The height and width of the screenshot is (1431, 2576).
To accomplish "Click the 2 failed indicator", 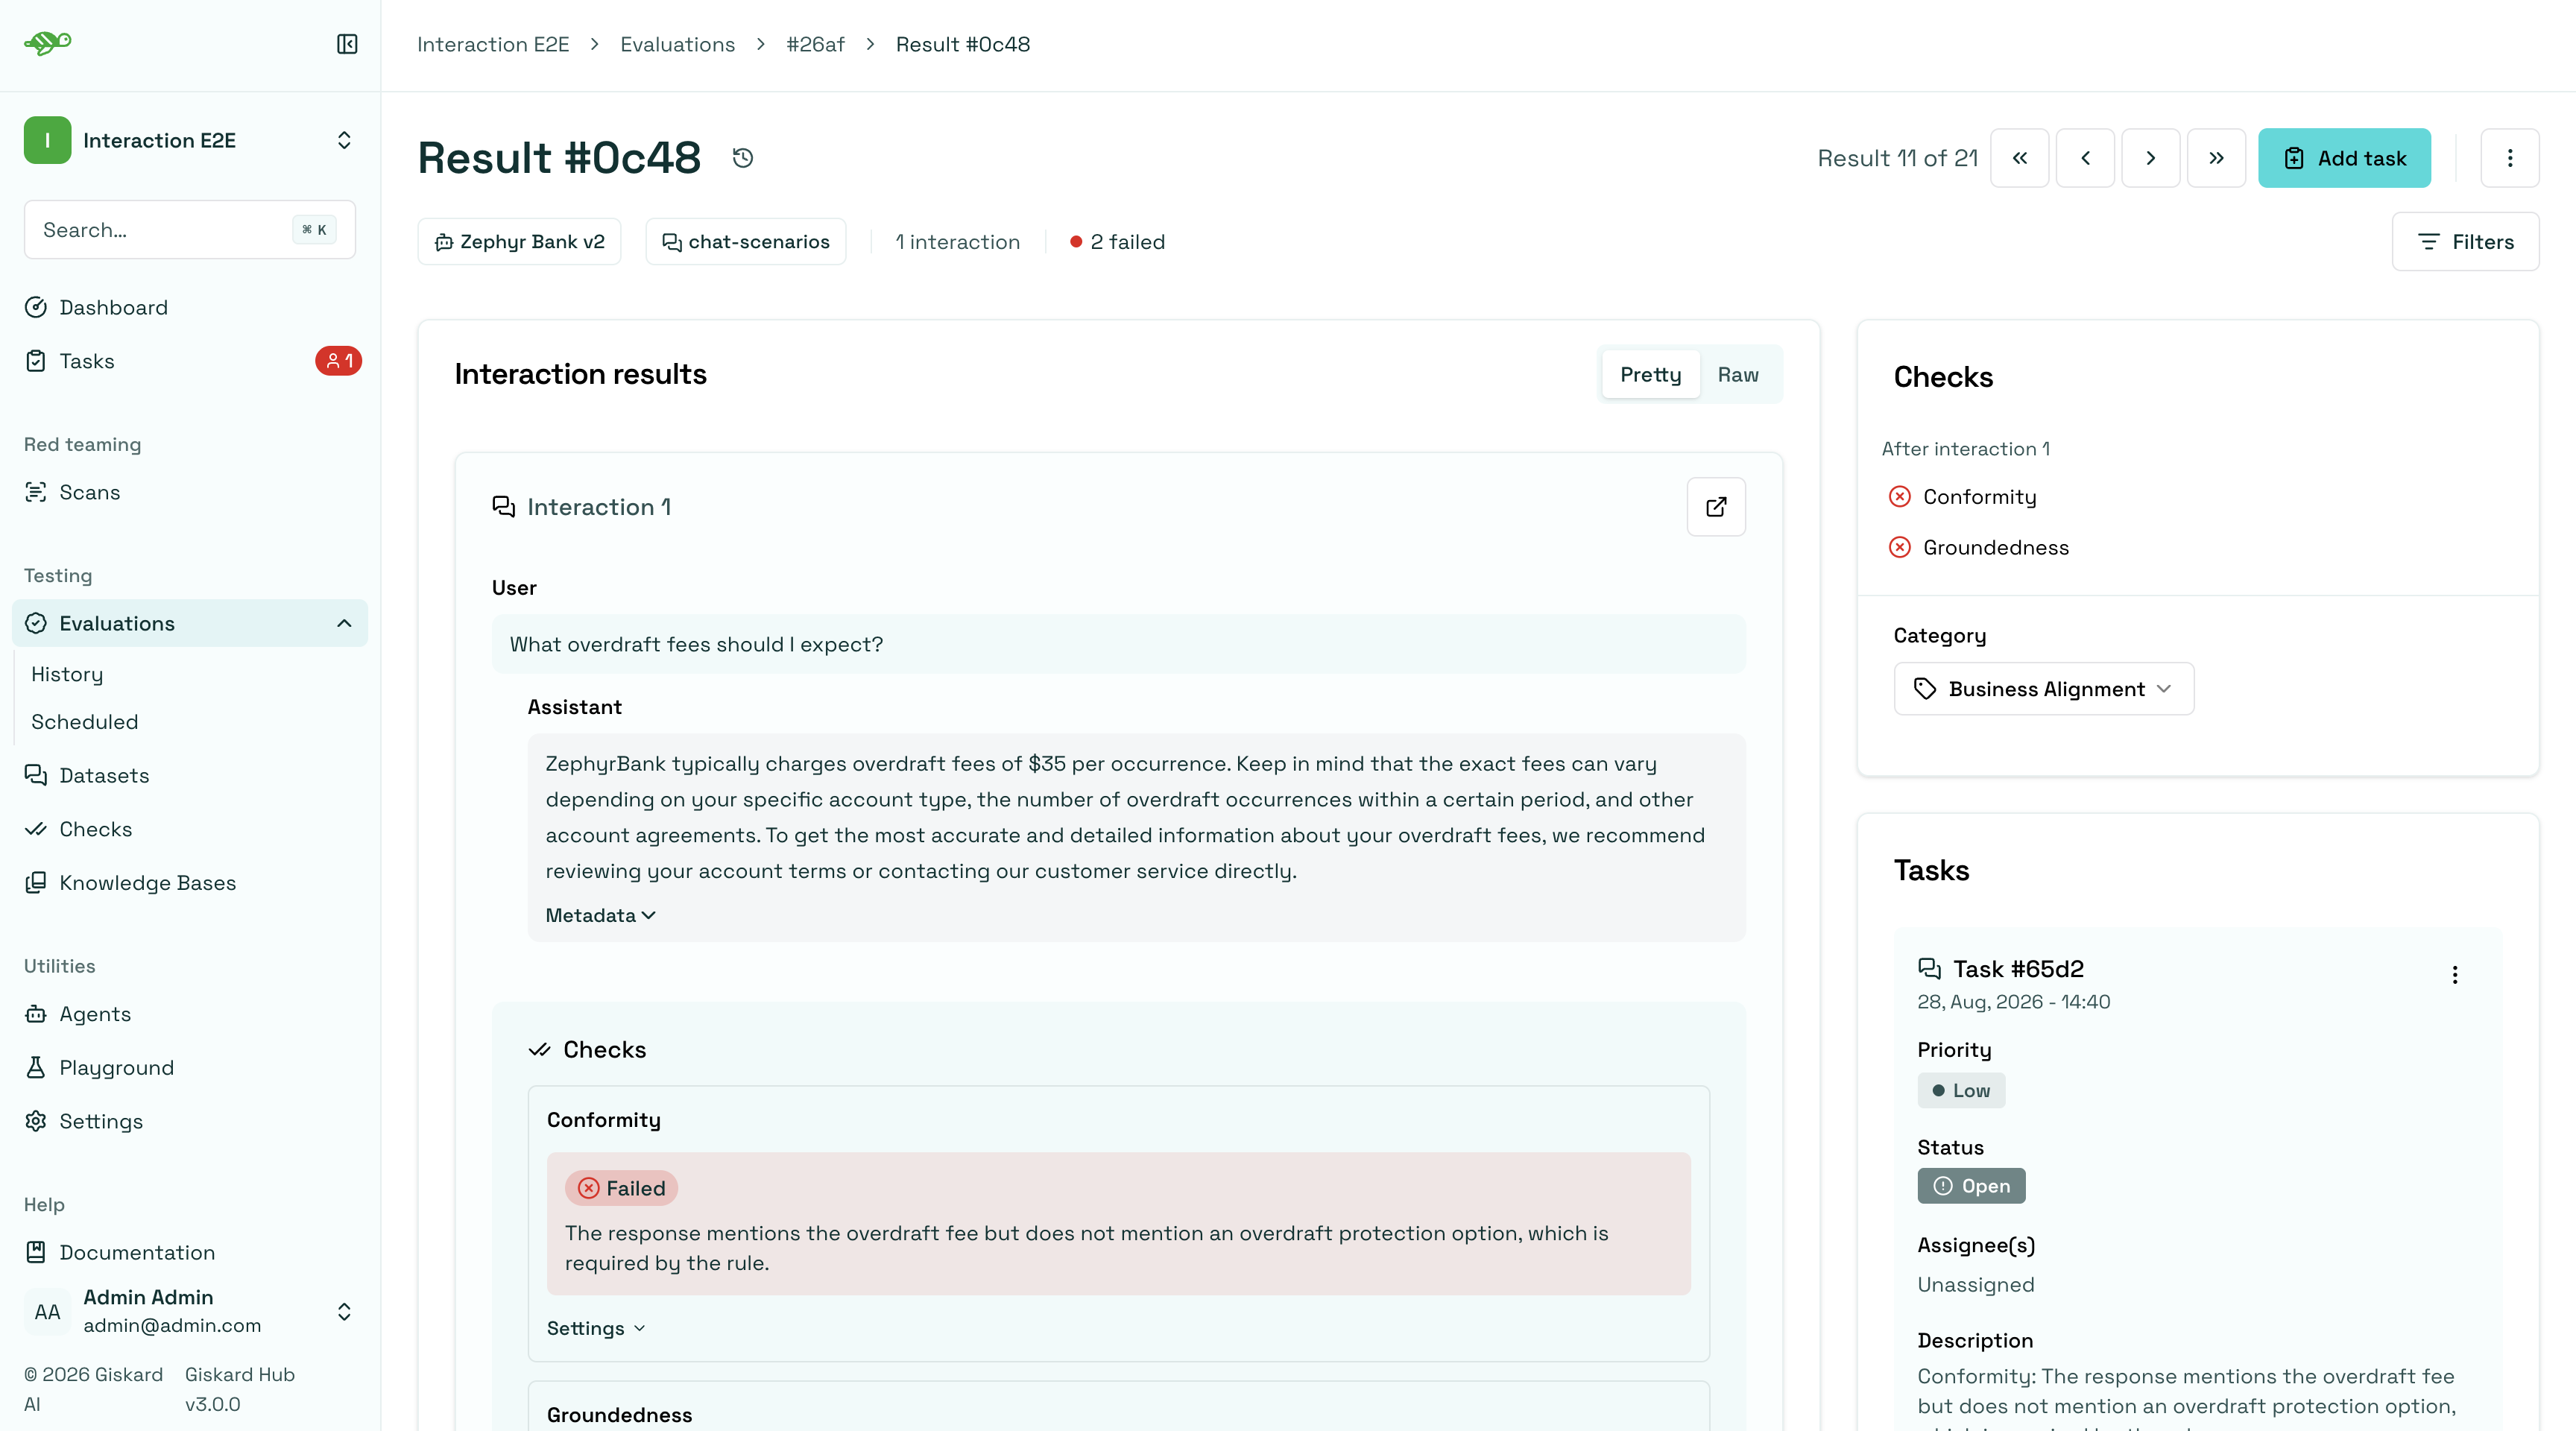I will pos(1117,241).
